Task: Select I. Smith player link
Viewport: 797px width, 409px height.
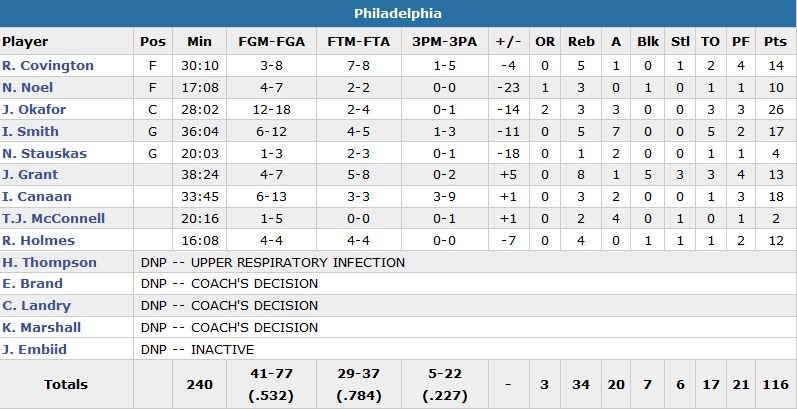Action: [30, 132]
